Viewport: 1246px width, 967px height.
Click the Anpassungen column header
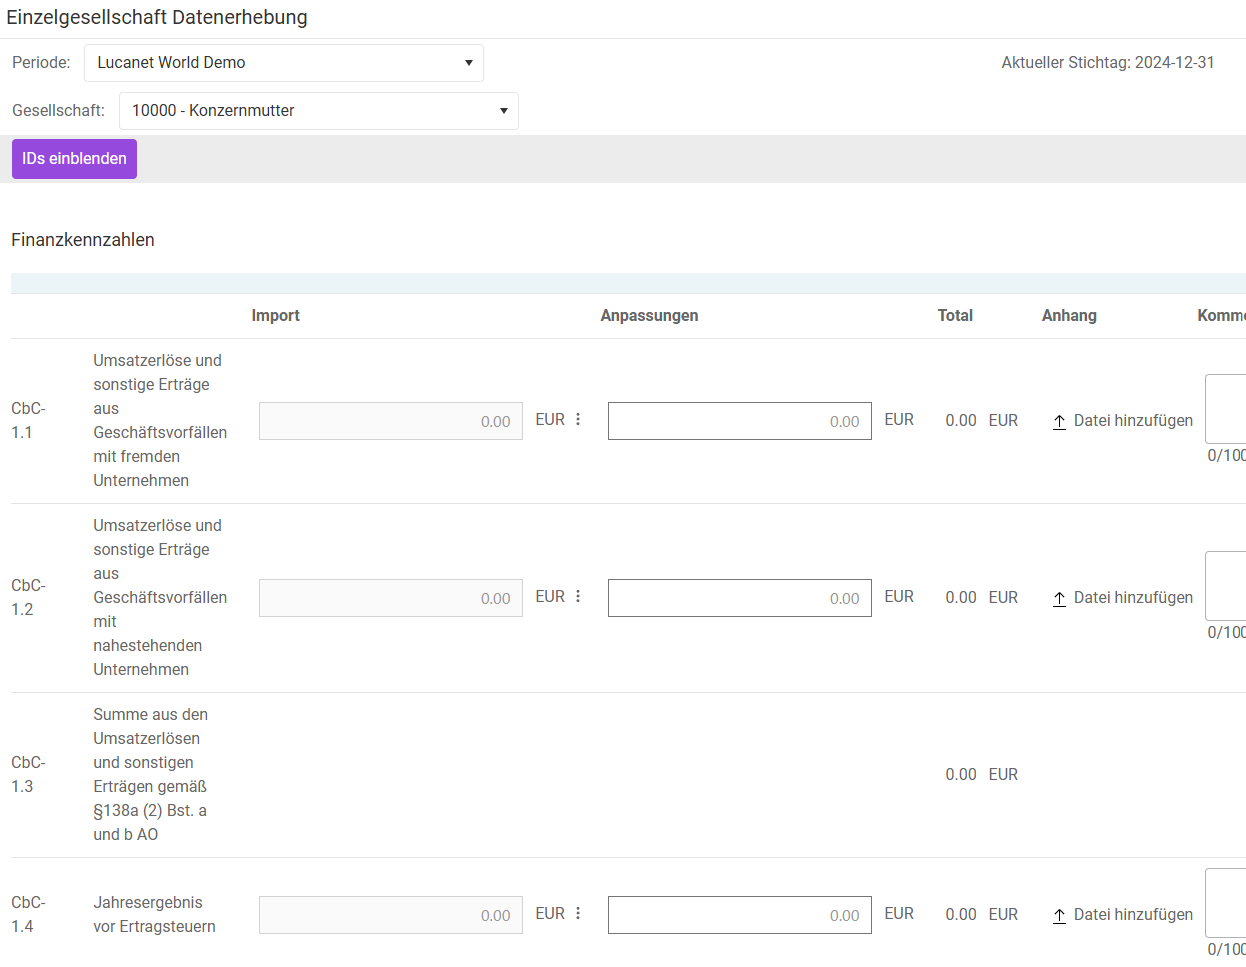(649, 316)
